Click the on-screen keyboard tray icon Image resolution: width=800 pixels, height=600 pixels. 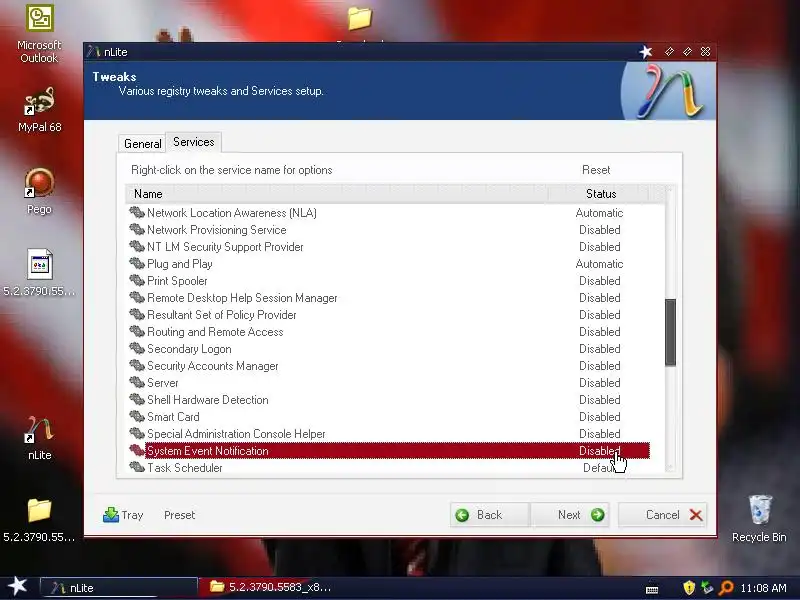pos(652,590)
